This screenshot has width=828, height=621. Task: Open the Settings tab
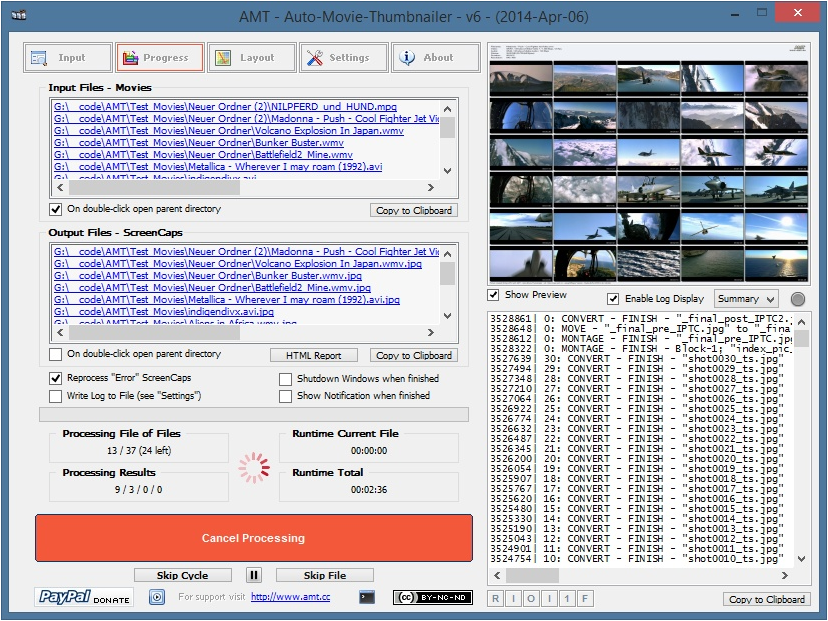click(344, 58)
